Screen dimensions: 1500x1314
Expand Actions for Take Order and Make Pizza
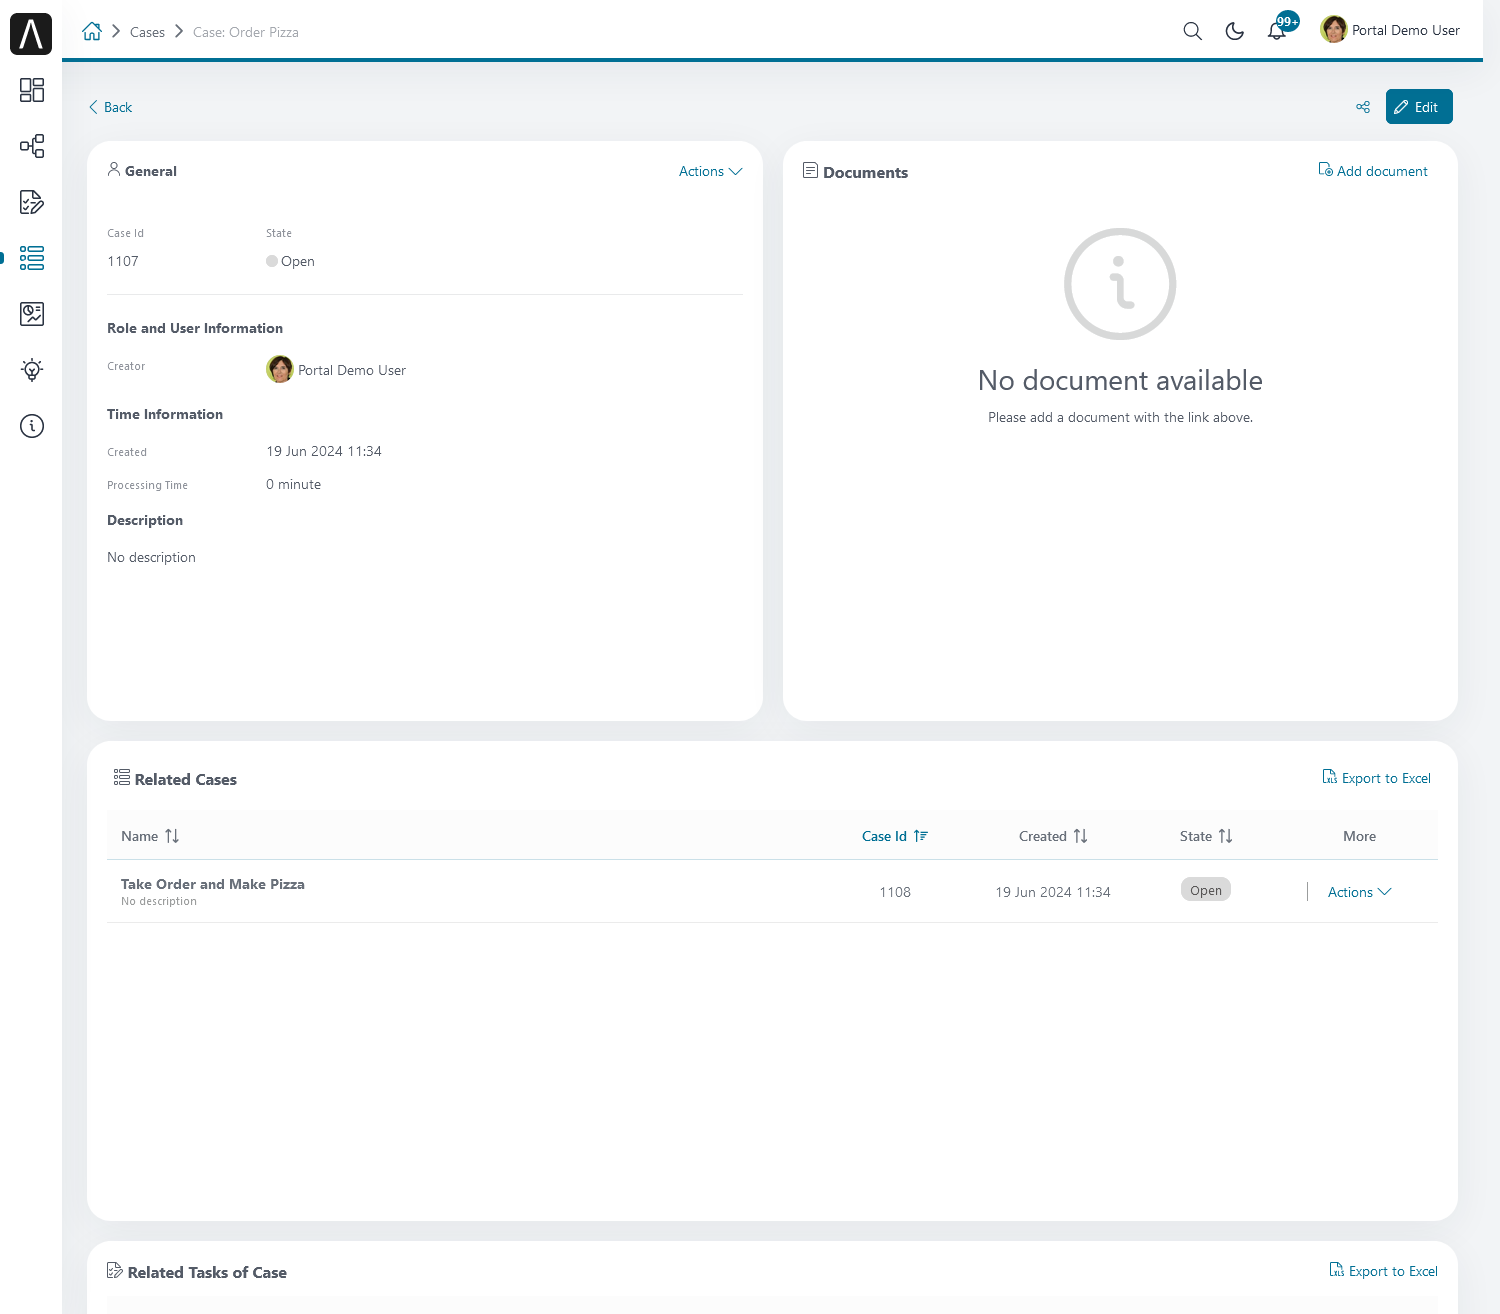point(1359,892)
